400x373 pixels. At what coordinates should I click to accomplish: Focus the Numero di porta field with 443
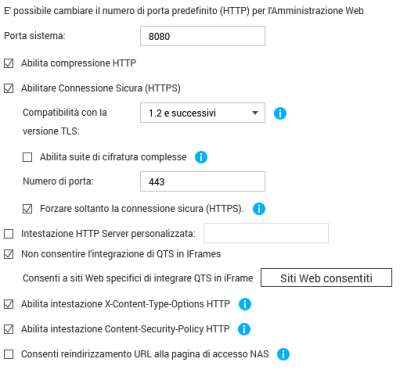coord(203,181)
